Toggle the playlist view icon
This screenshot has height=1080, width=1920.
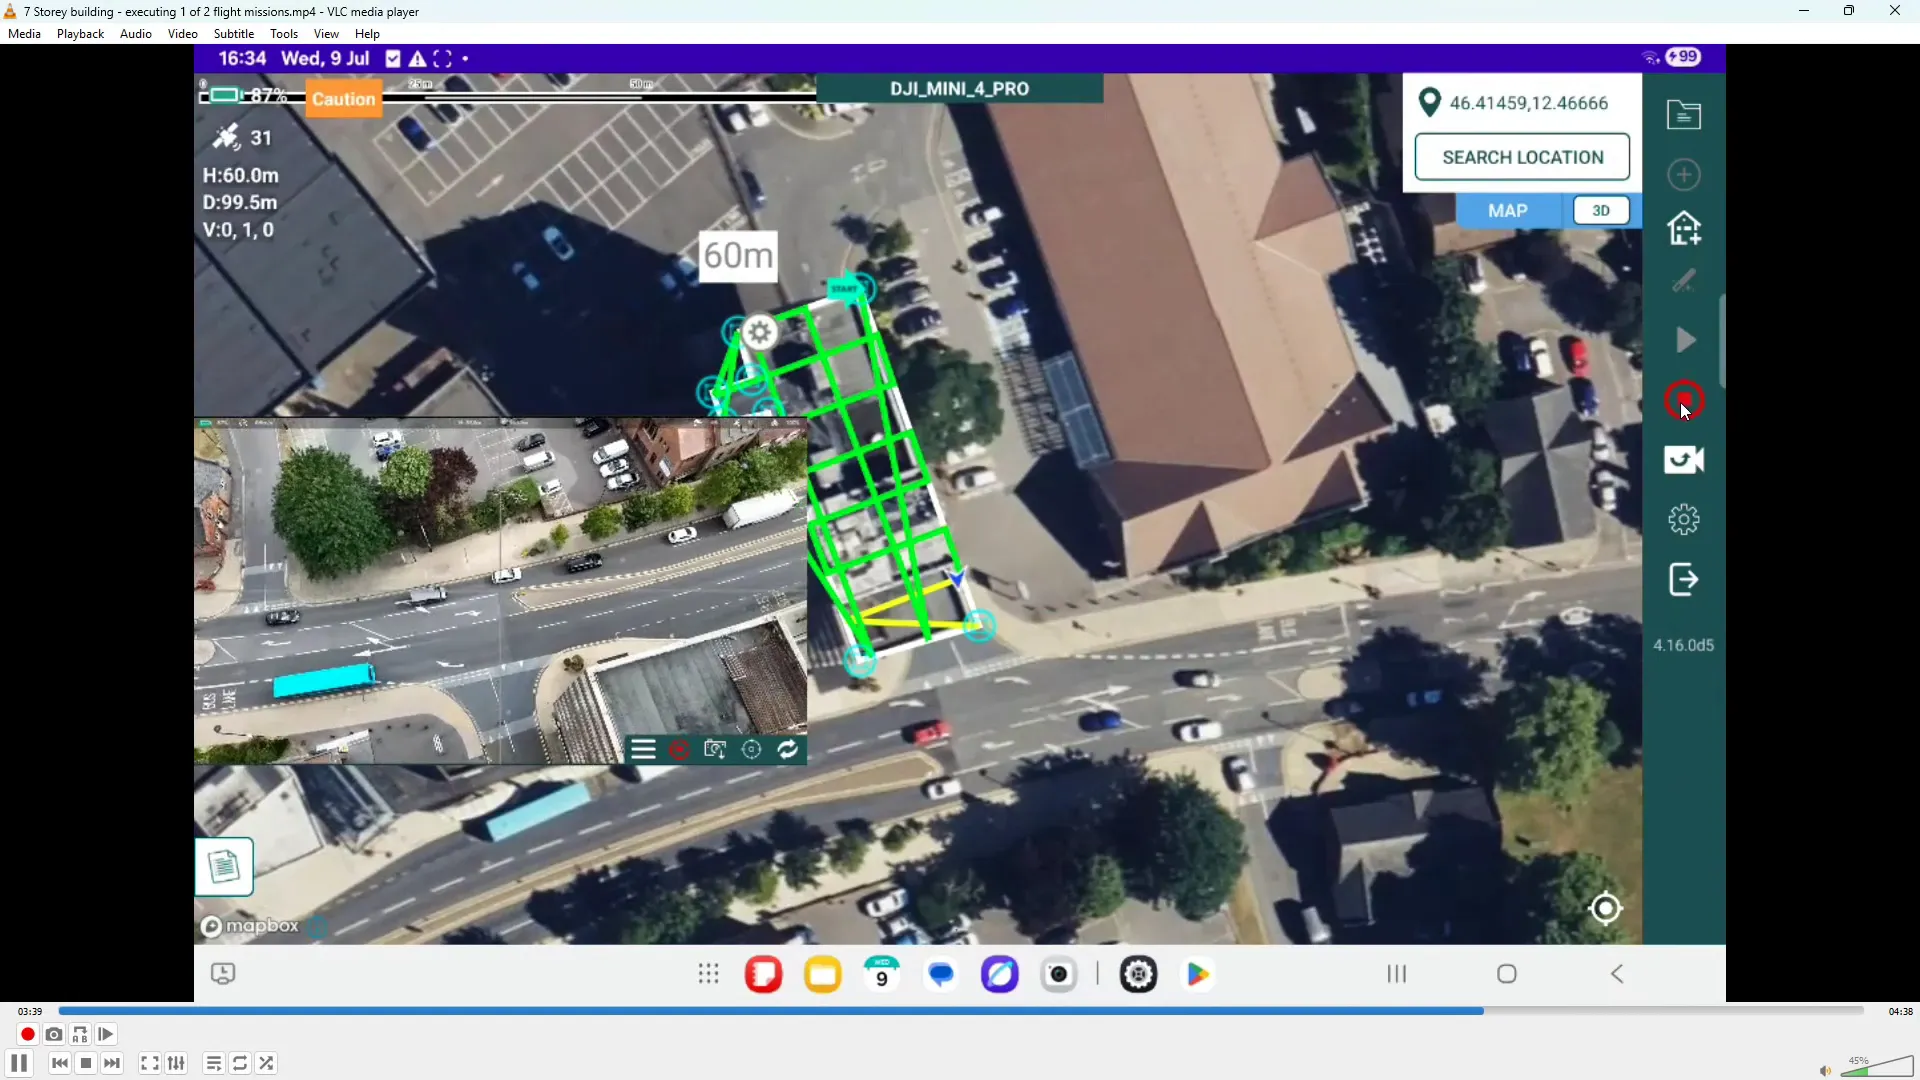[x=213, y=1064]
